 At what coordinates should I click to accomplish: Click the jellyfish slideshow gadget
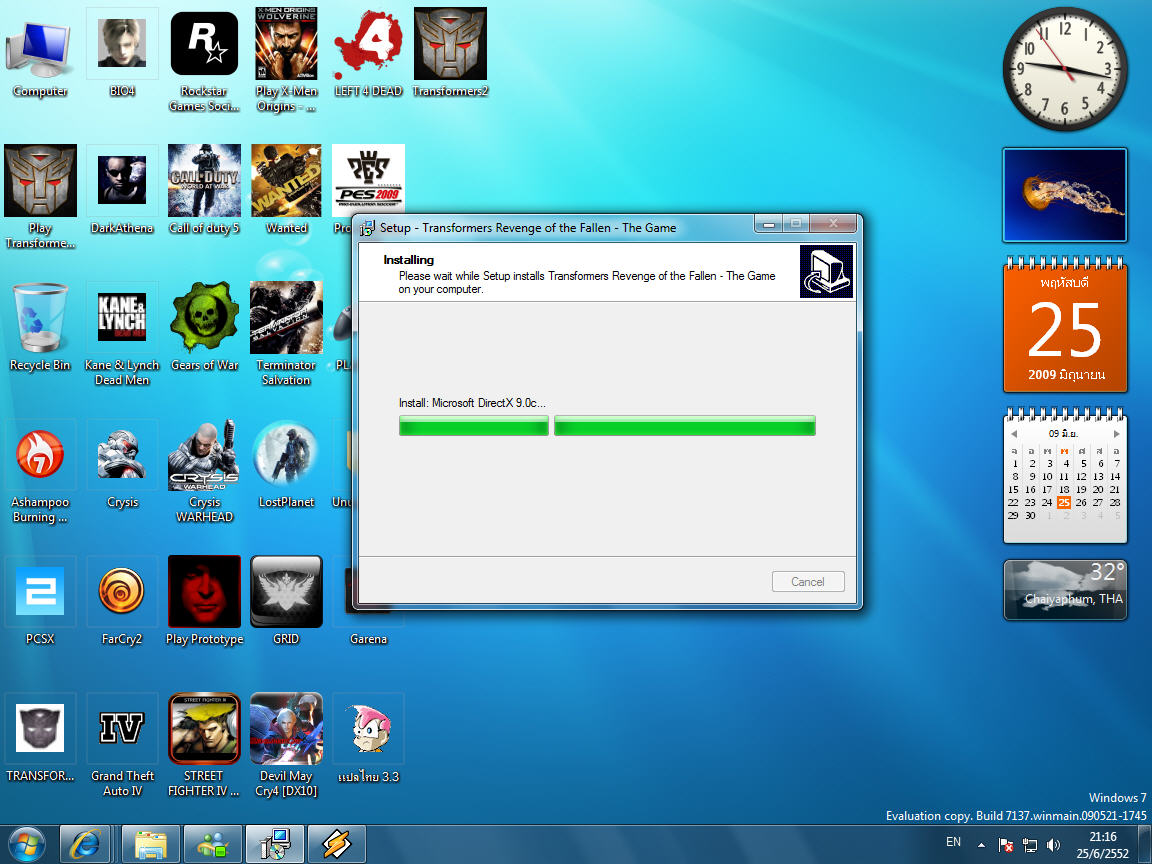(x=1065, y=195)
